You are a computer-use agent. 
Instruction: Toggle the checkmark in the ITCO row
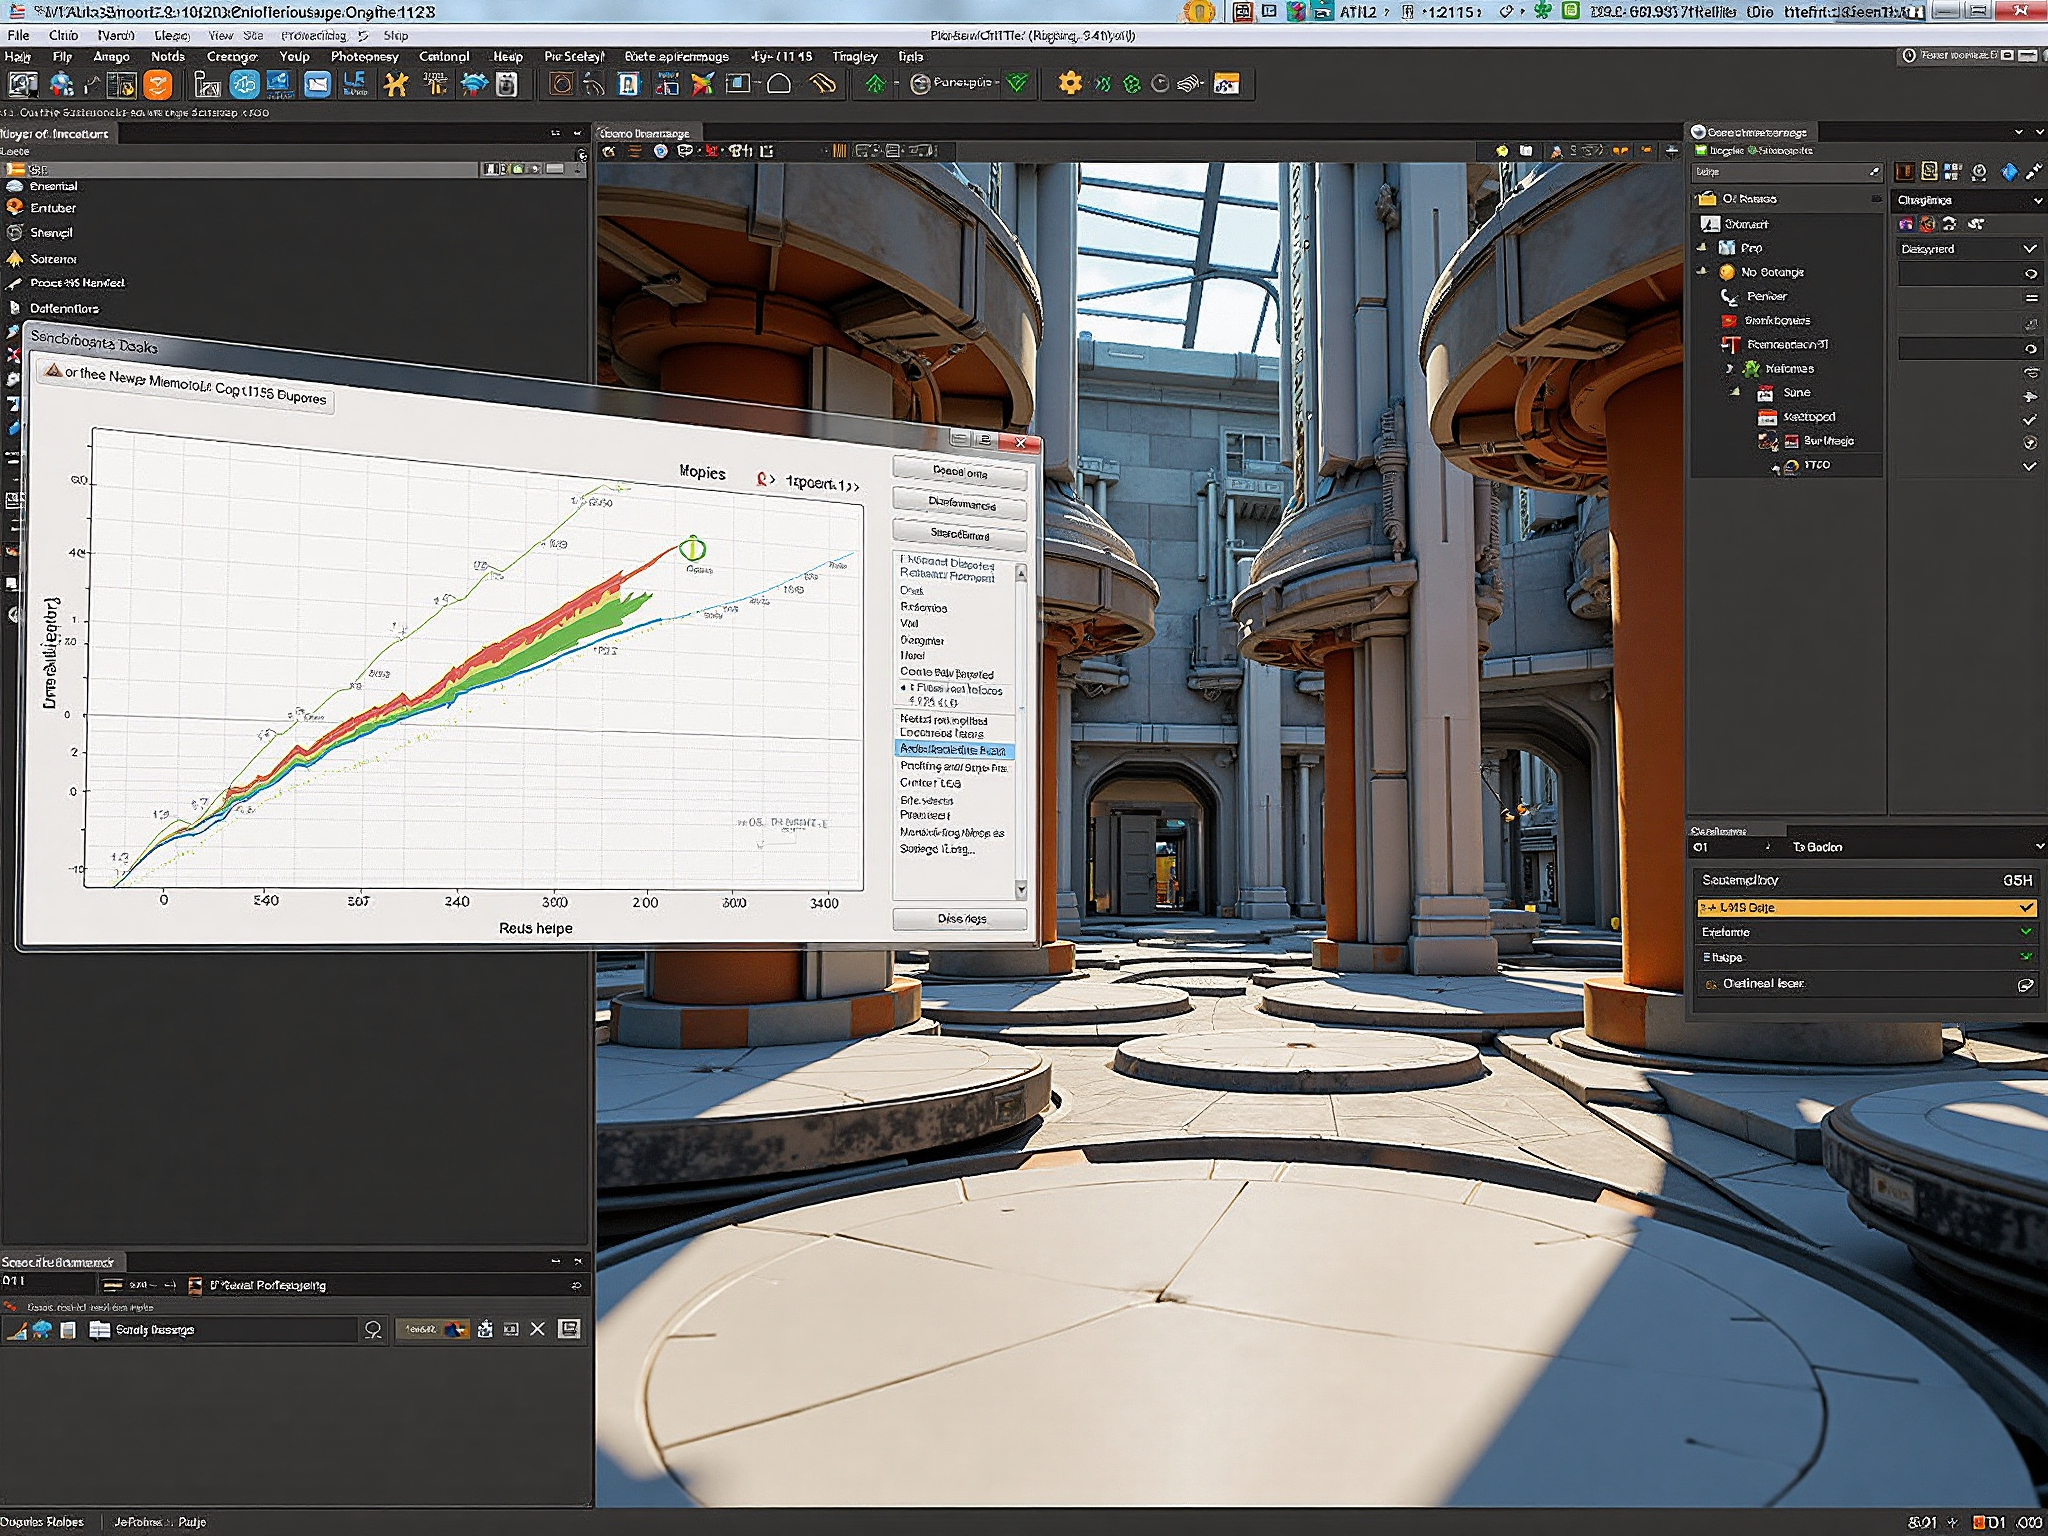coord(2029,466)
